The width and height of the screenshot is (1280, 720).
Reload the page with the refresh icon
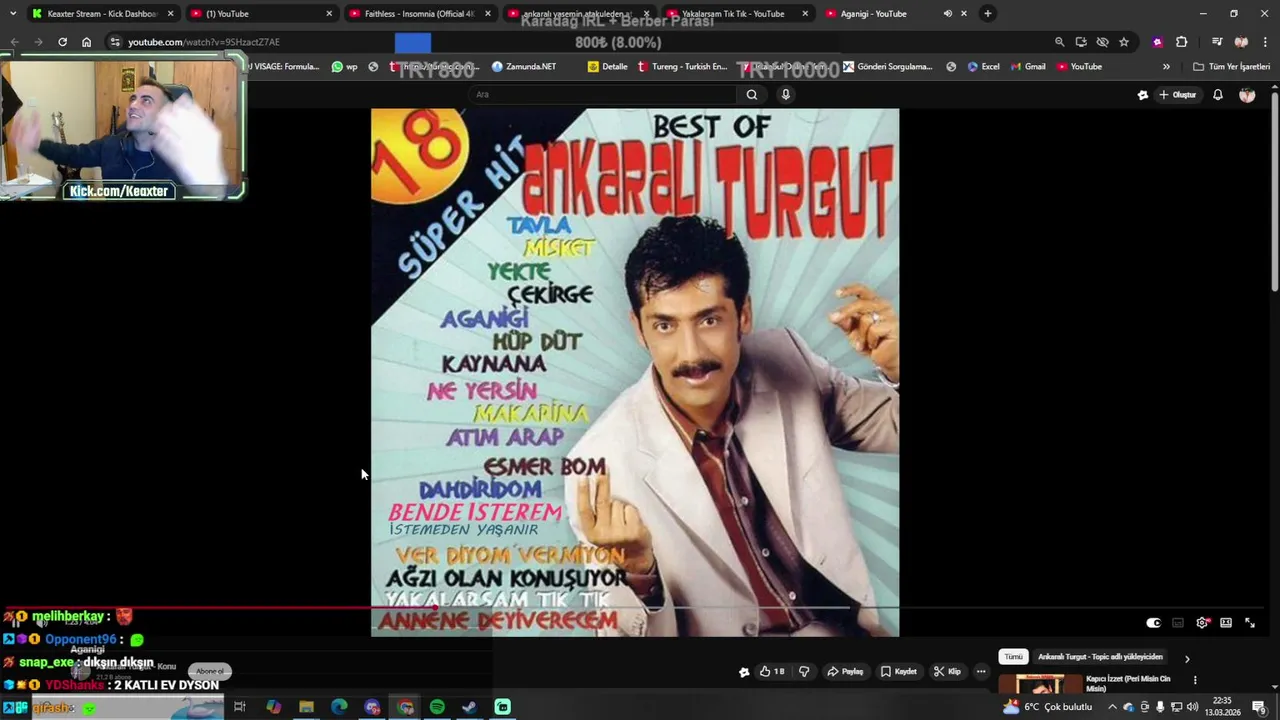pos(62,42)
